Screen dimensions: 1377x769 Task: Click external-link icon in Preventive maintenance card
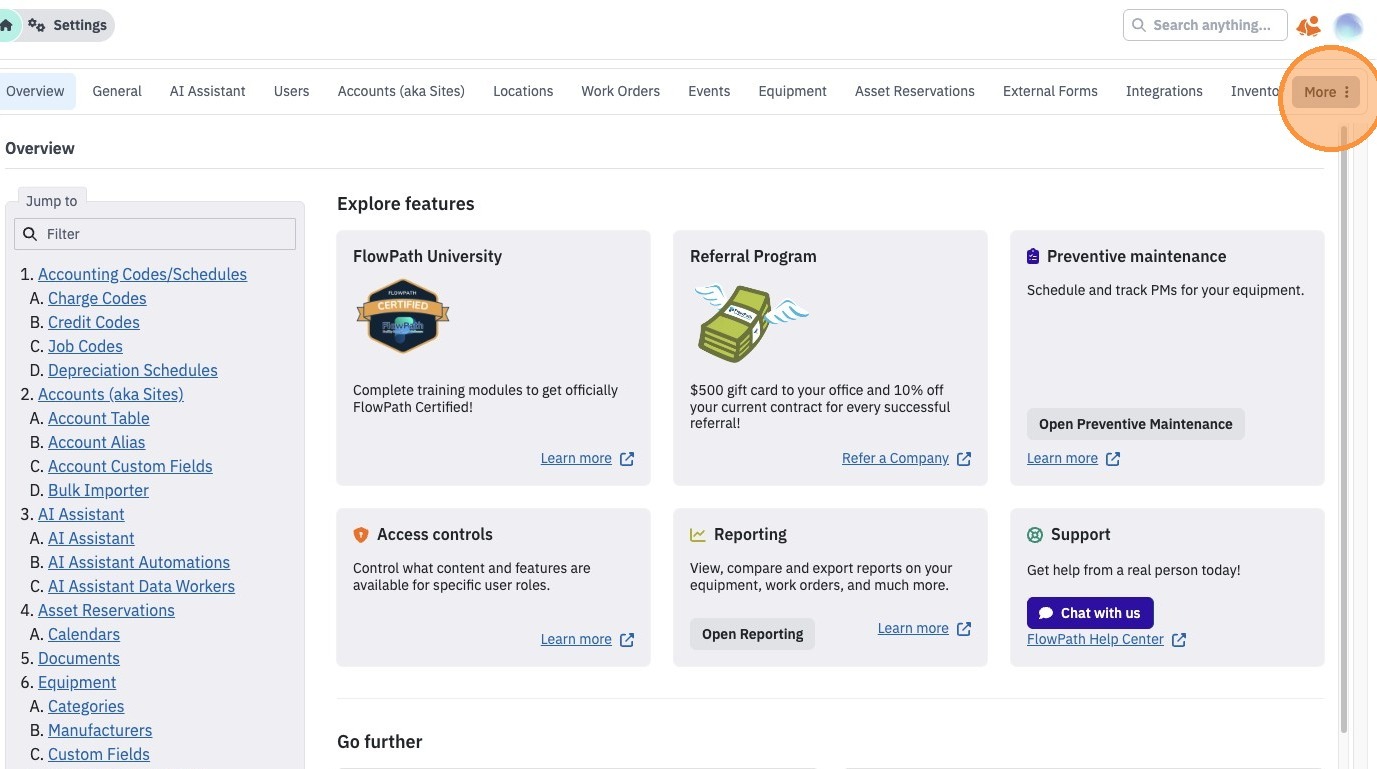[x=1113, y=459]
